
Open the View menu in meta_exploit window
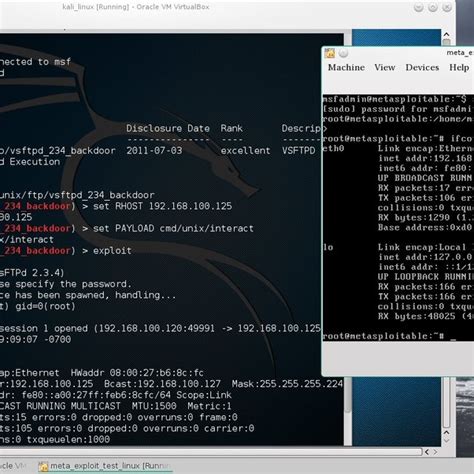click(385, 67)
